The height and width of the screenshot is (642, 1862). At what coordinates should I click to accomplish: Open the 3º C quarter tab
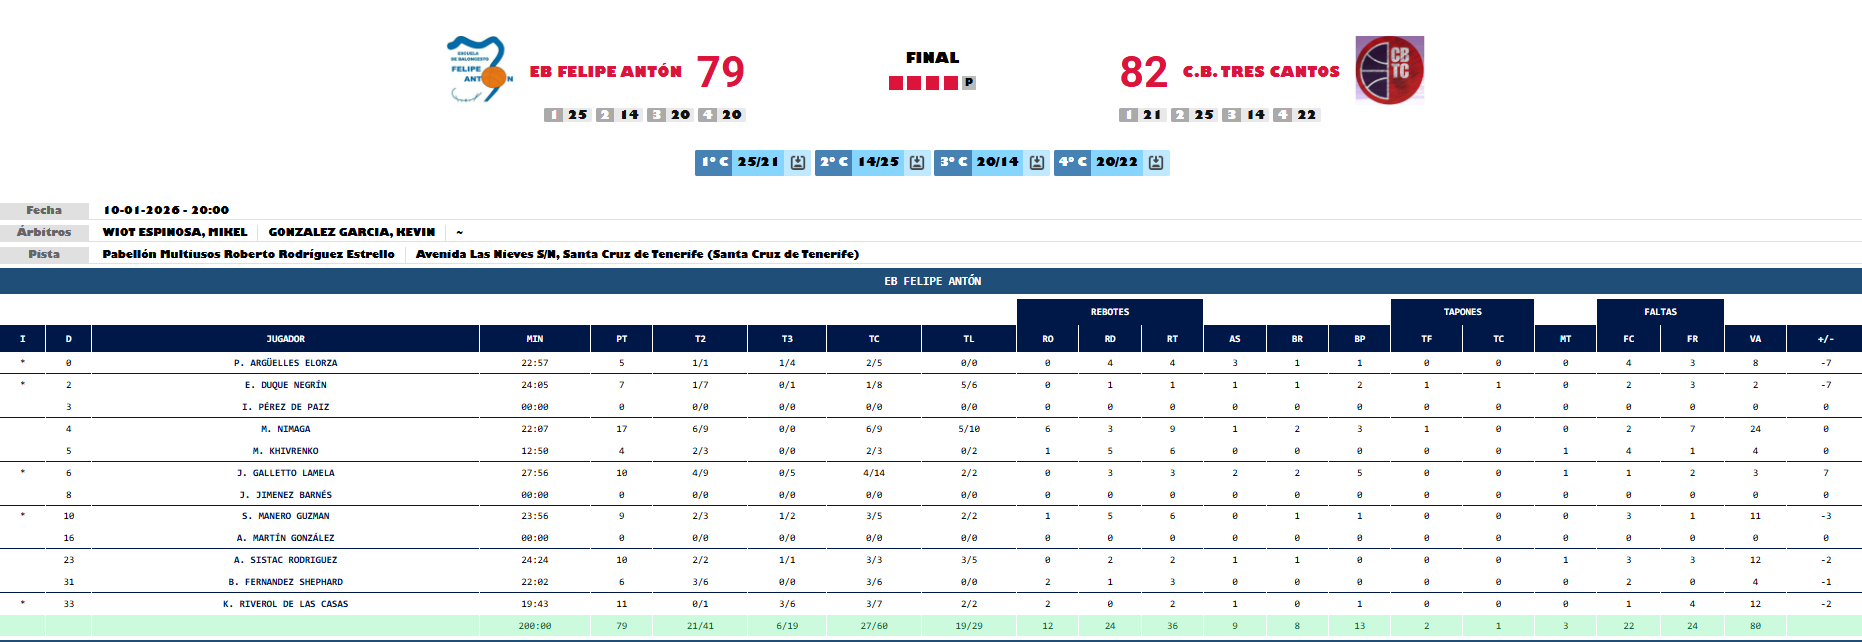point(954,163)
